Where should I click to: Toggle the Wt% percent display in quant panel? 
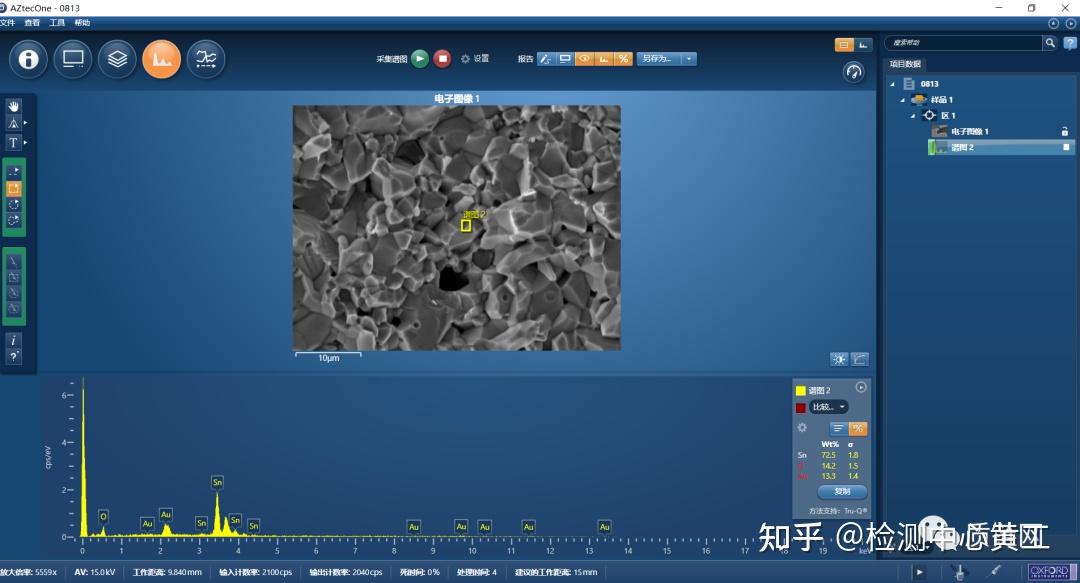click(x=858, y=429)
